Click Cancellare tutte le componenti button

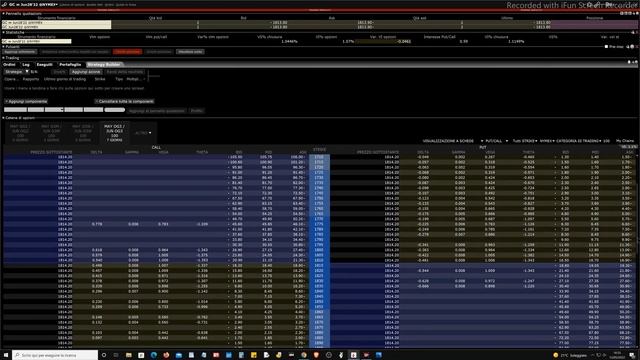pos(125,101)
